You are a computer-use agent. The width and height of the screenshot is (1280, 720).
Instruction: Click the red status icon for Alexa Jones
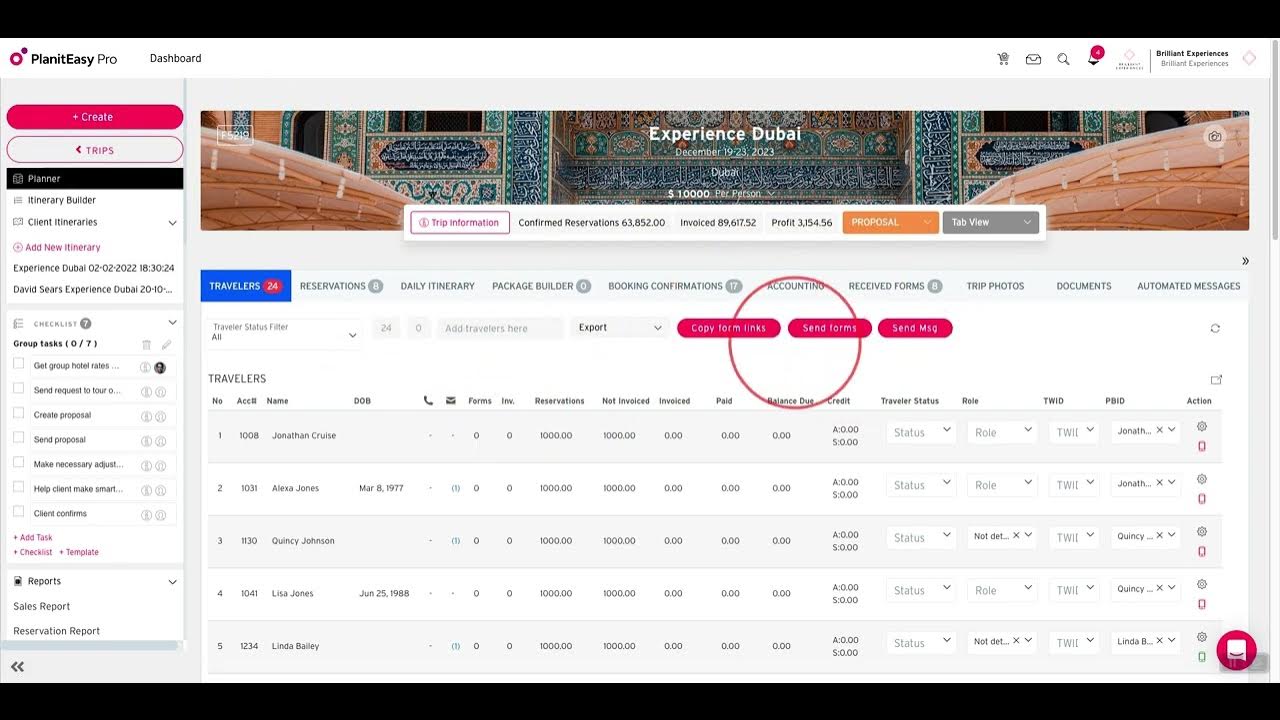[1202, 498]
